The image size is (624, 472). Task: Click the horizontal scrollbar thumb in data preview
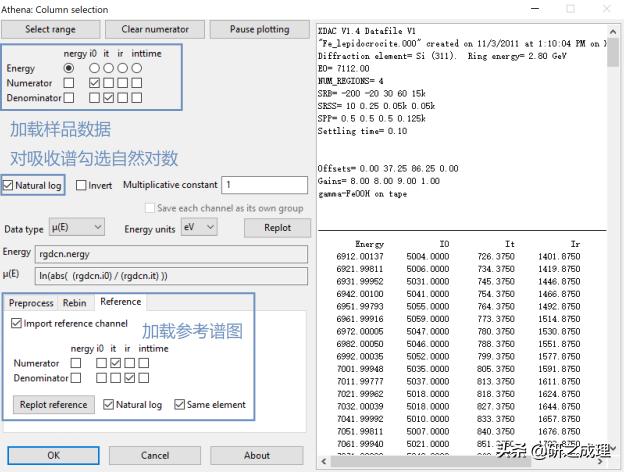[x=430, y=462]
